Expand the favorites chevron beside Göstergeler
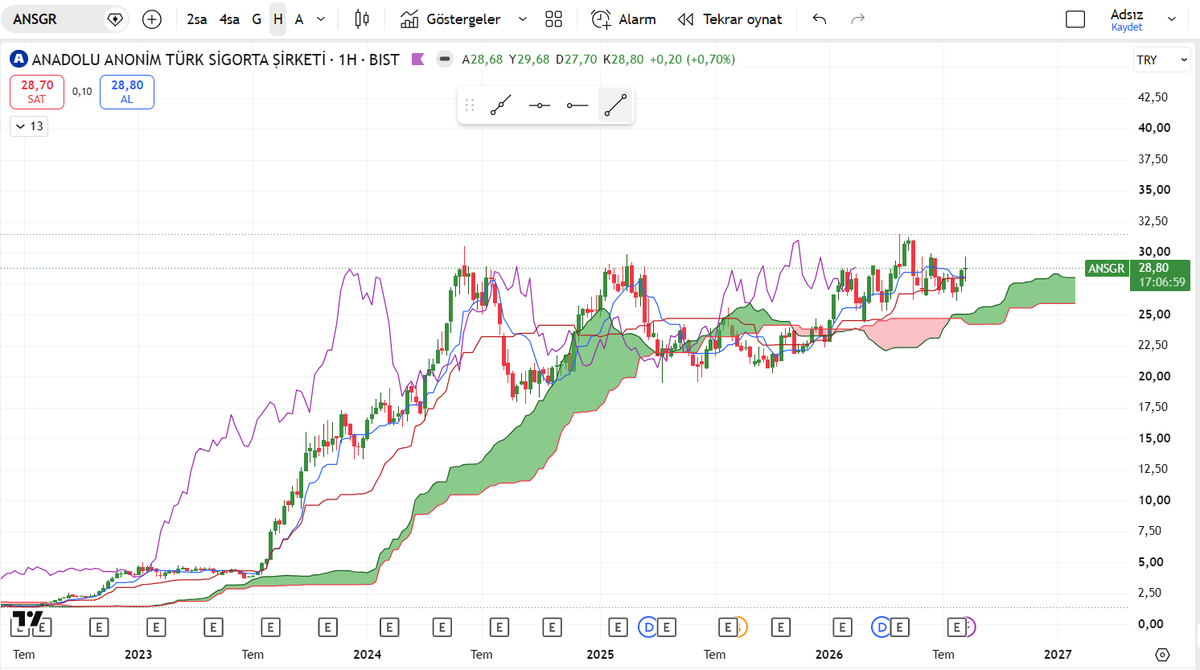 coord(522,19)
